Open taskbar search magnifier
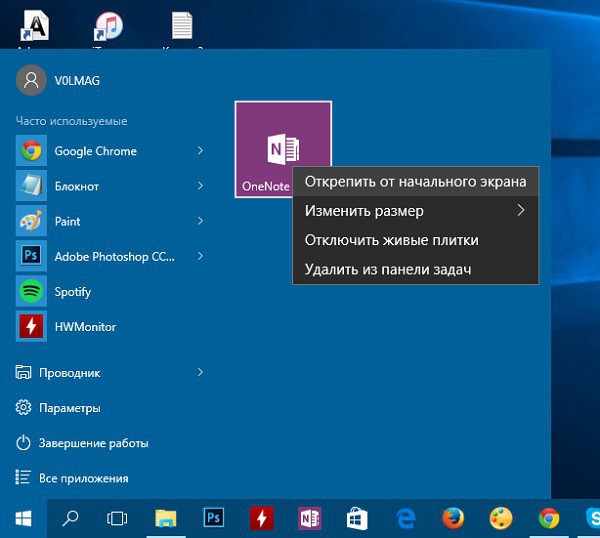This screenshot has width=600, height=538. point(70,519)
